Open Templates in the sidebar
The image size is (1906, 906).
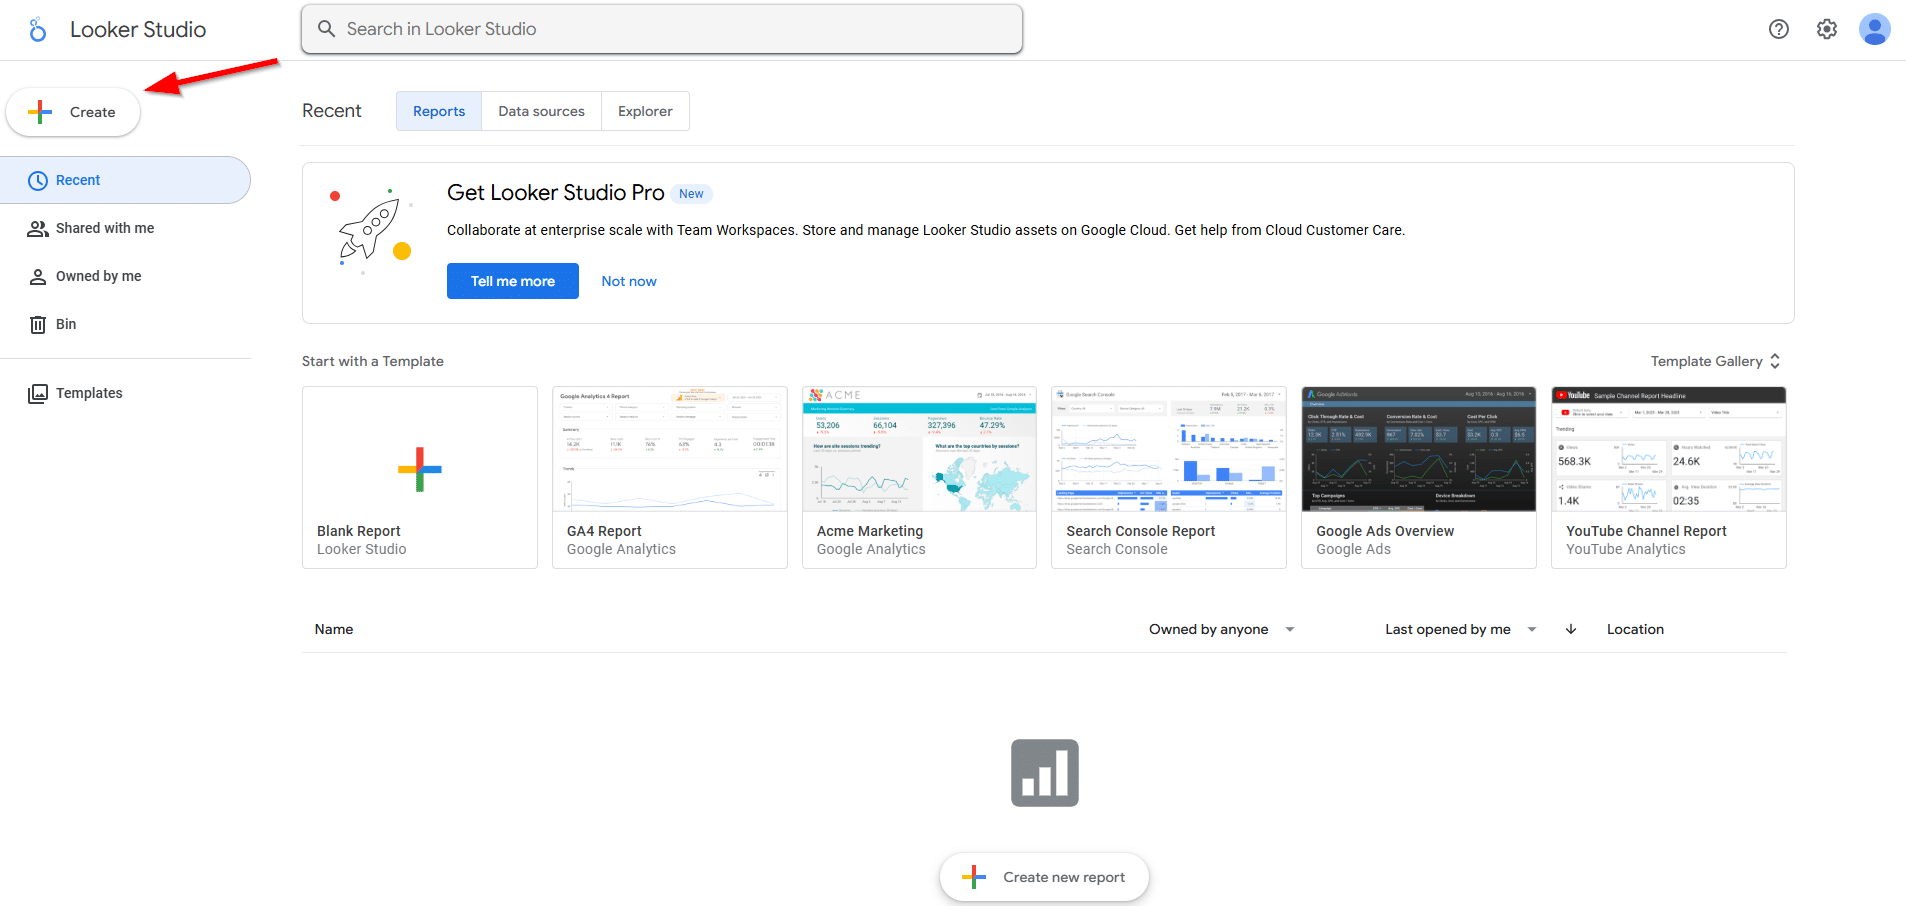pos(125,393)
